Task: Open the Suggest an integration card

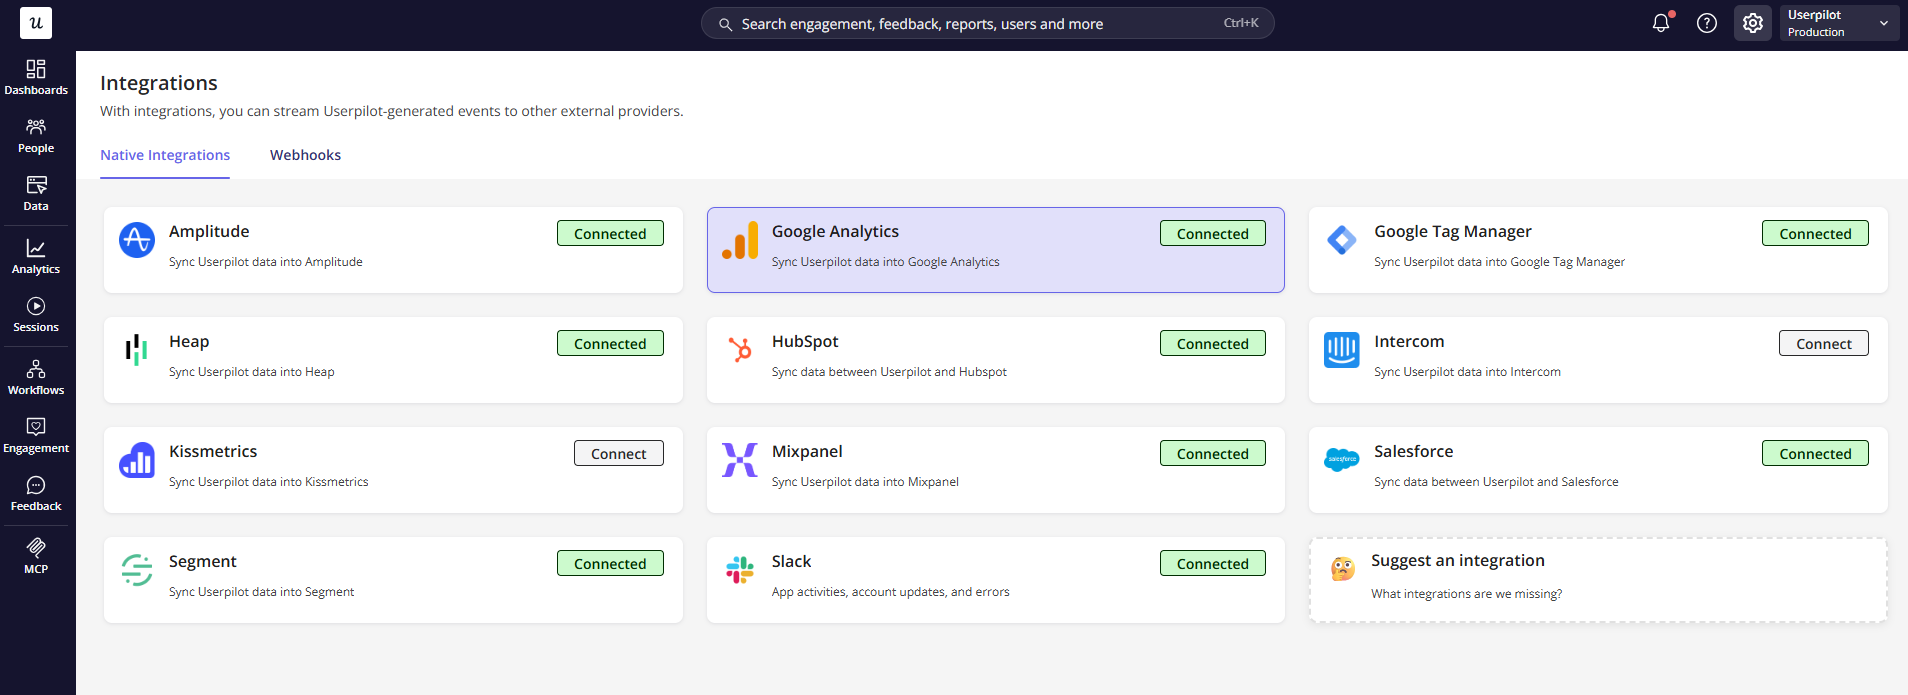Action: click(x=1598, y=580)
